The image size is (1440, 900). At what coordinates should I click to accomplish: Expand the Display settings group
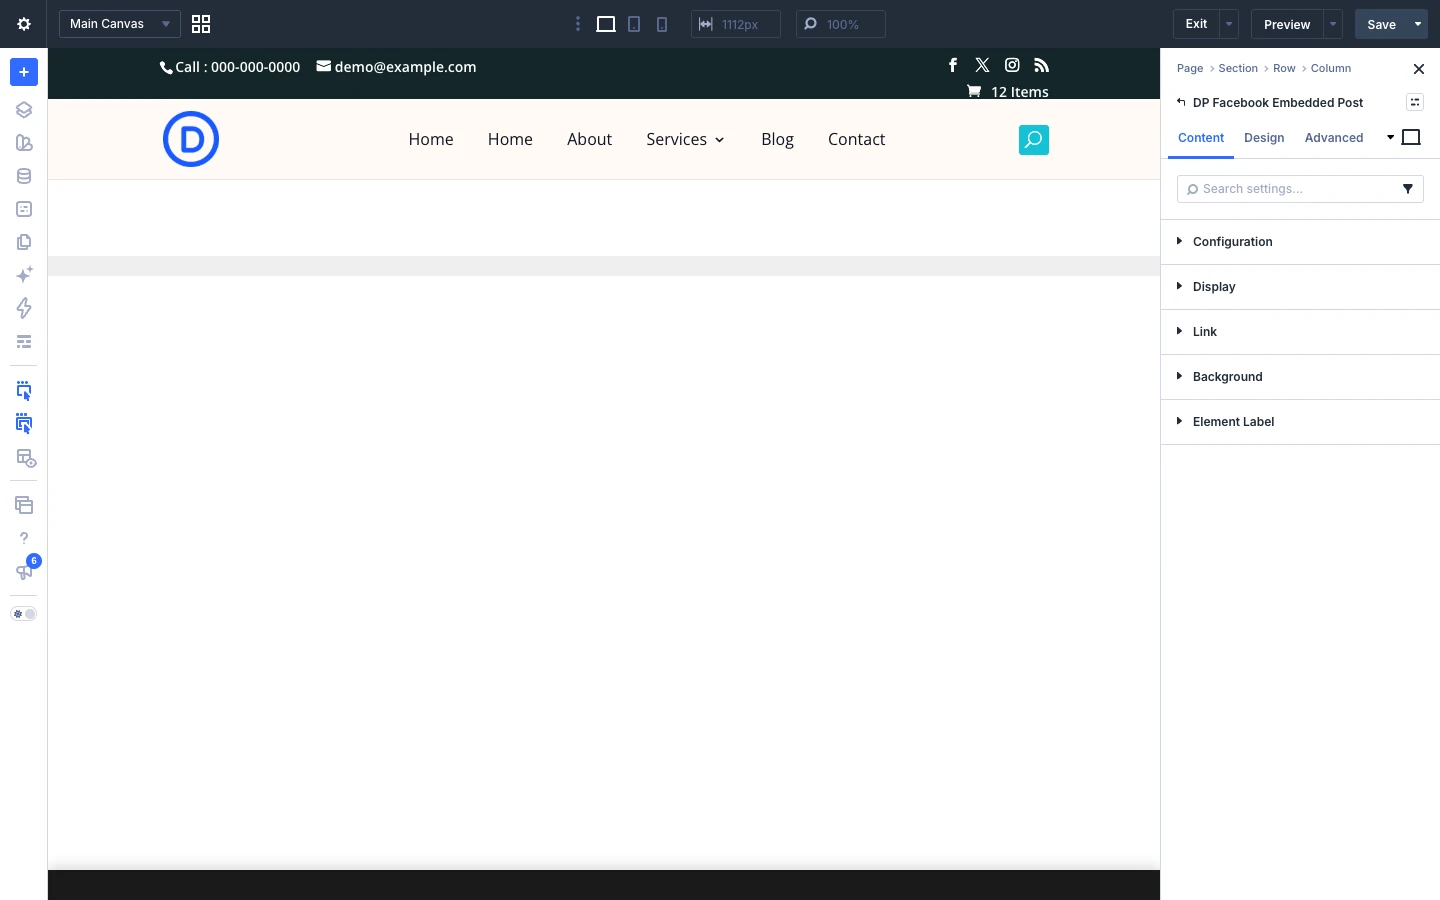pyautogui.click(x=1300, y=287)
